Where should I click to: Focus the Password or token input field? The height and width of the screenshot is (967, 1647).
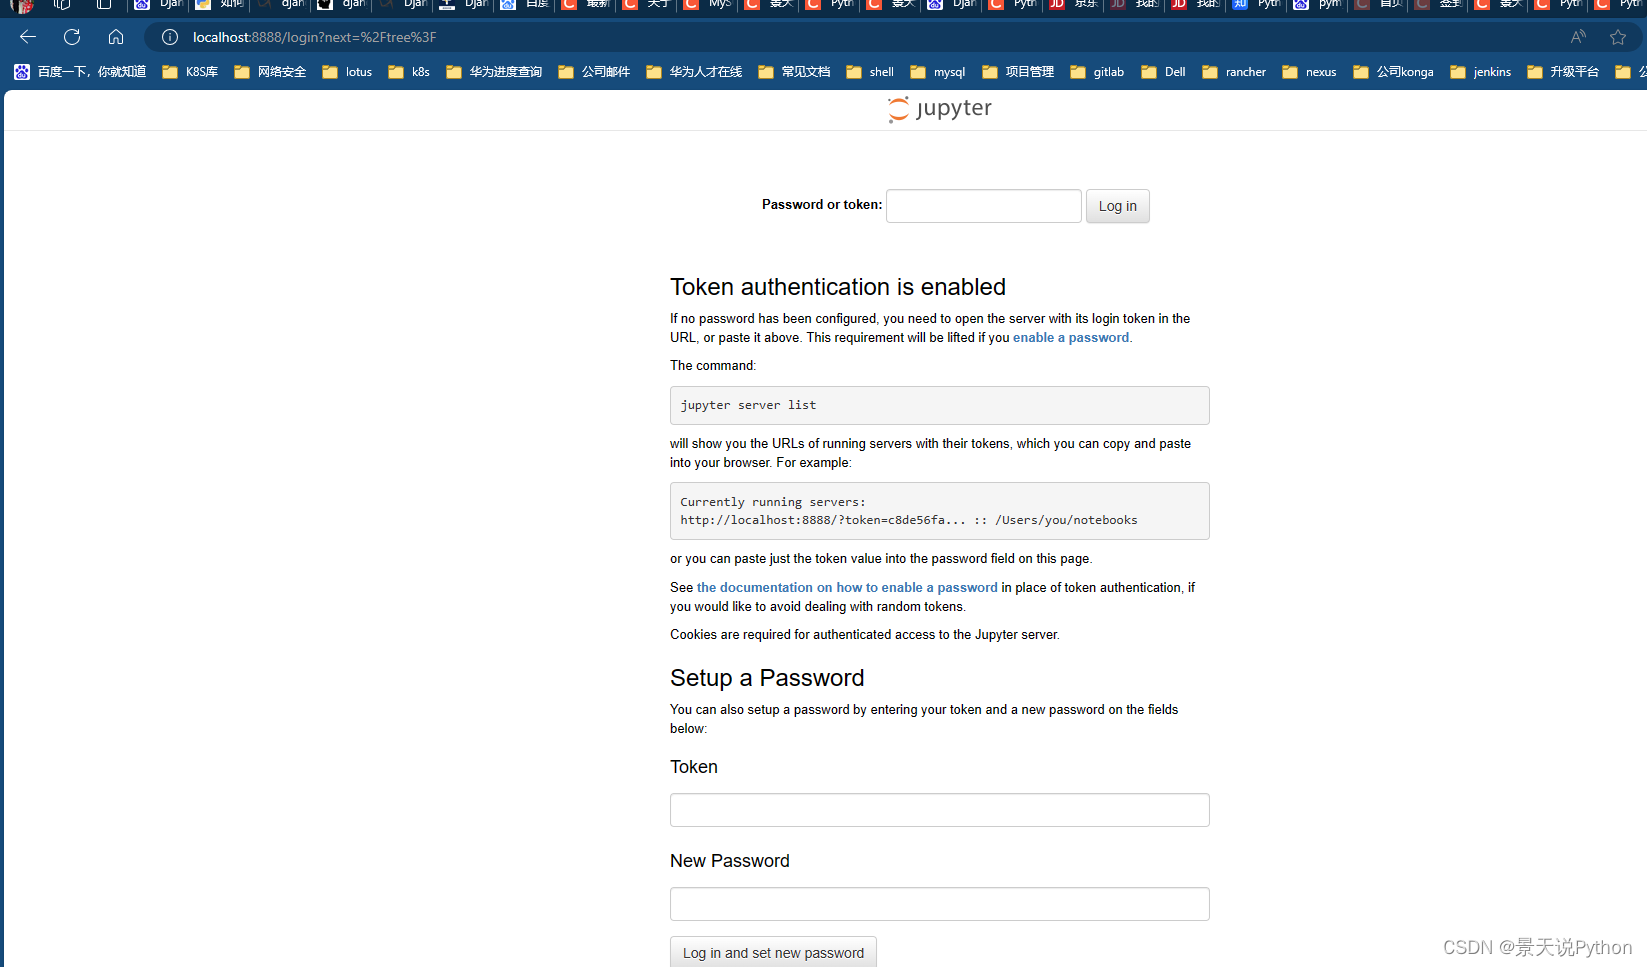[x=984, y=206]
